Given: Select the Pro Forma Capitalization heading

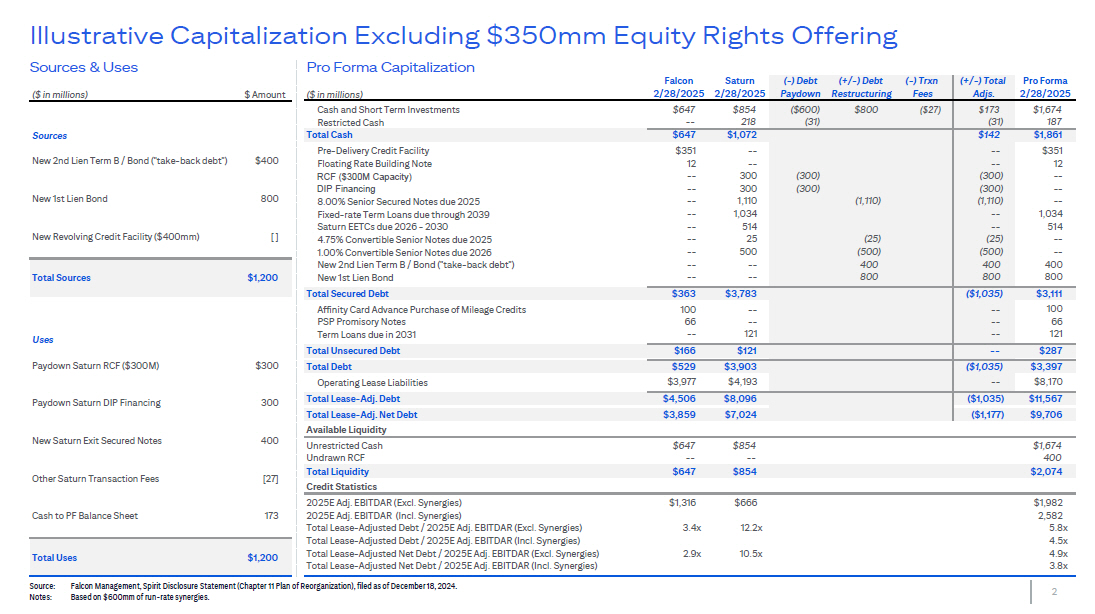Looking at the screenshot, I should (x=390, y=67).
